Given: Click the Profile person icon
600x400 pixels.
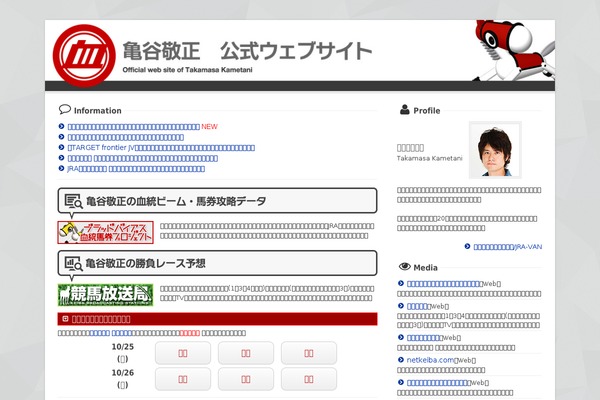Looking at the screenshot, I should [404, 110].
